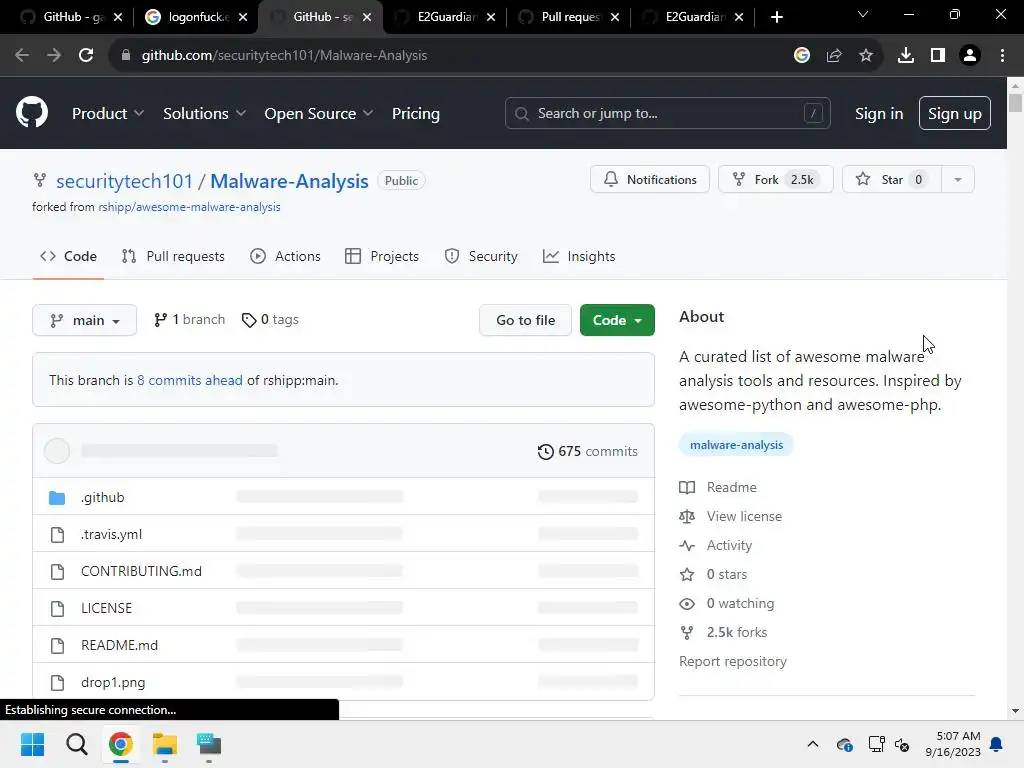Open rshipp/awesome-malware-analysis fork source link
Screen dimensions: 1024x768
tap(189, 207)
